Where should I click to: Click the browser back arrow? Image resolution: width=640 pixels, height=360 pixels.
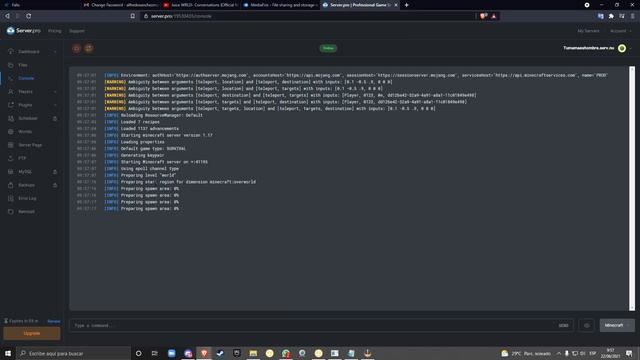(7, 16)
